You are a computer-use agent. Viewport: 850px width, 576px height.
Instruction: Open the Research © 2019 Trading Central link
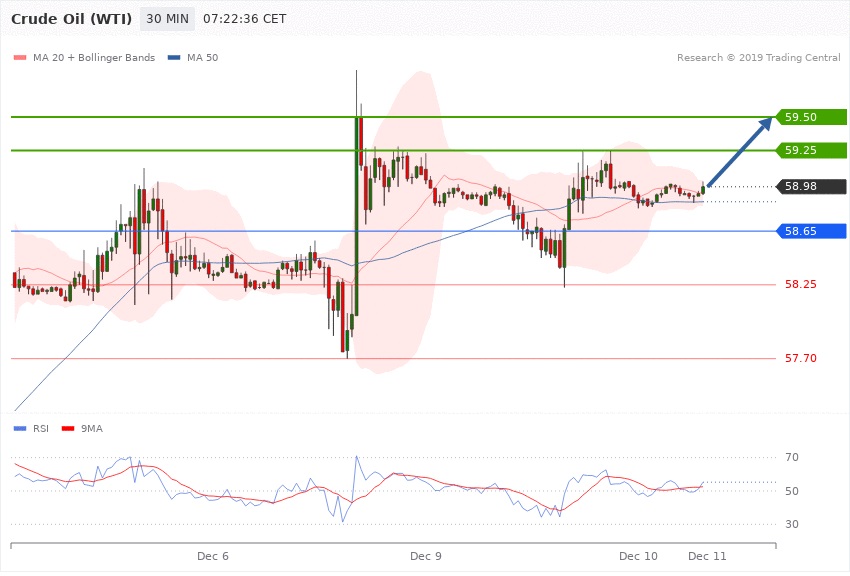[x=757, y=58]
